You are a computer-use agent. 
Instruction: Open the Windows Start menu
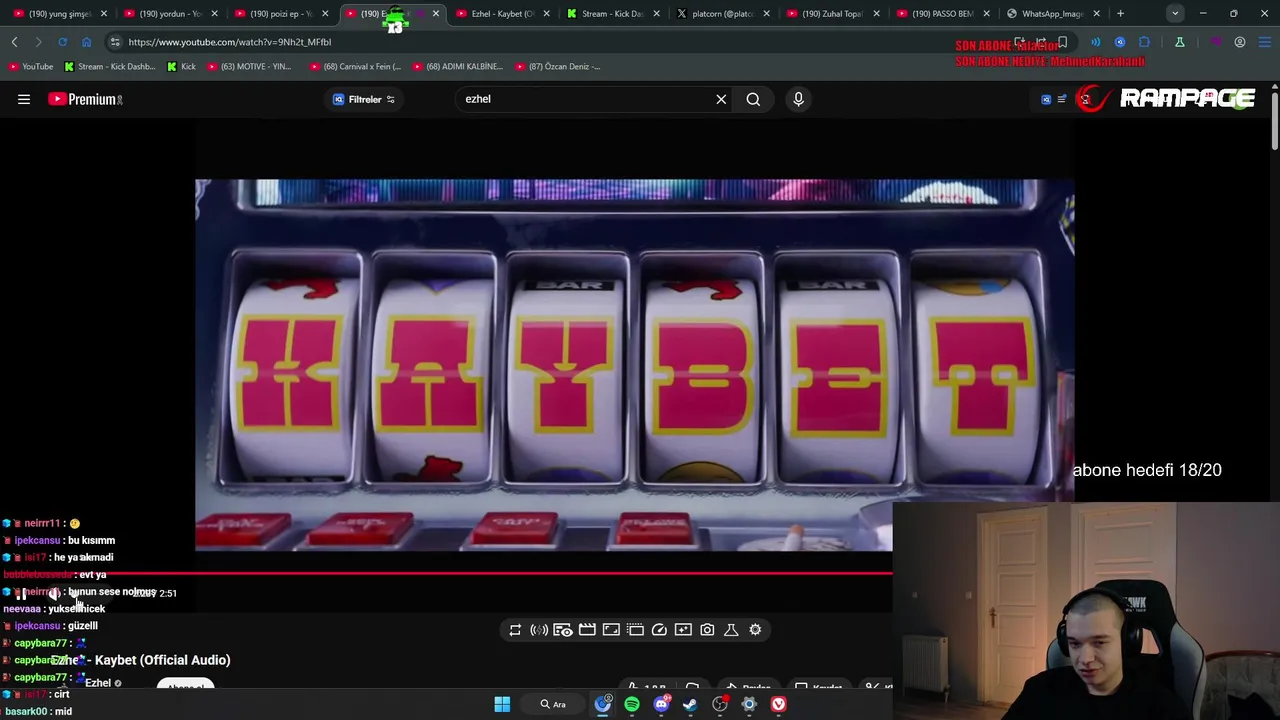tap(502, 704)
